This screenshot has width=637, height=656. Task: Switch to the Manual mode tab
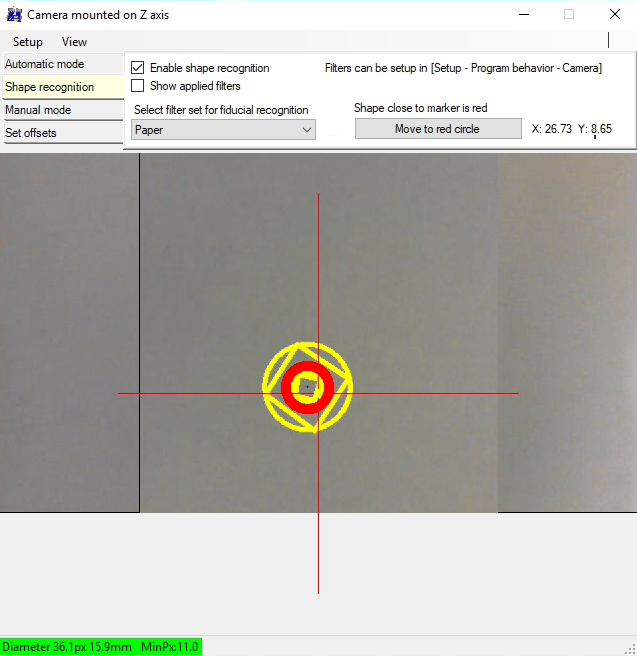(62, 110)
